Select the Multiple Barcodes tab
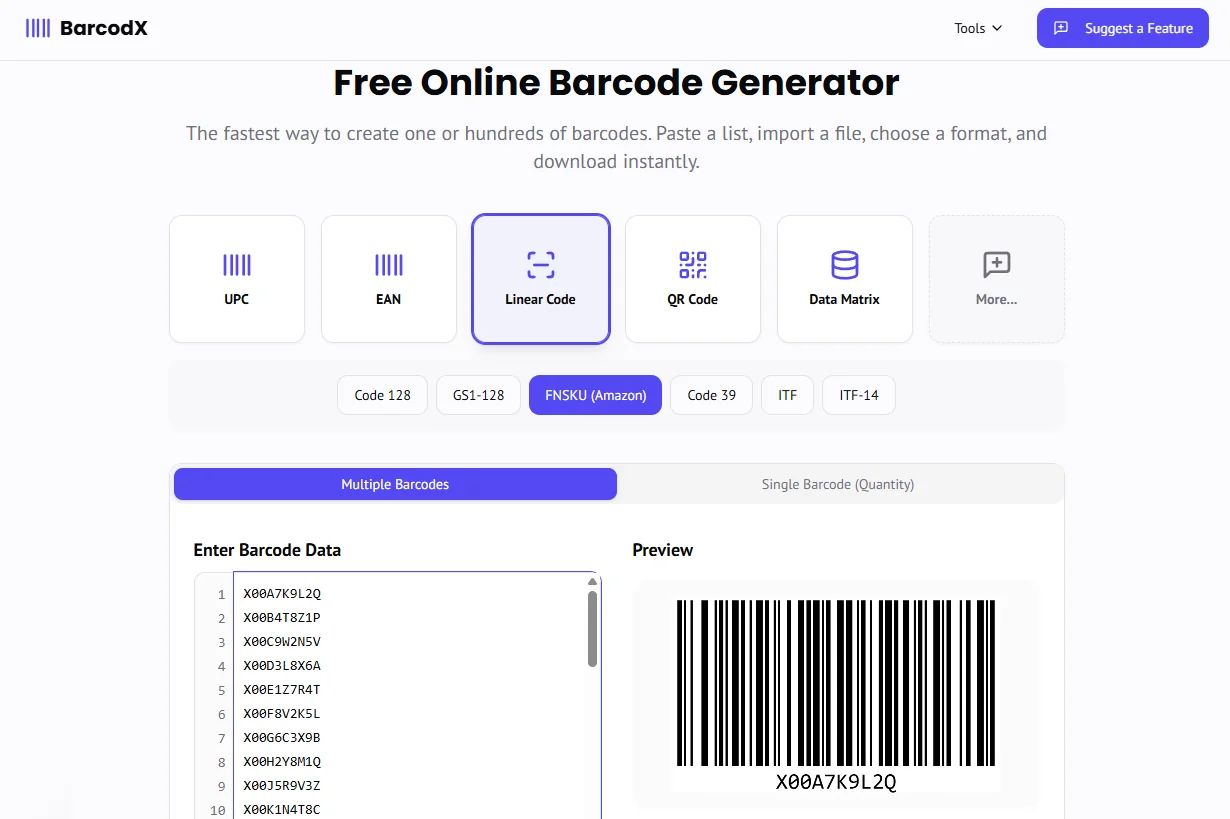 click(x=395, y=484)
